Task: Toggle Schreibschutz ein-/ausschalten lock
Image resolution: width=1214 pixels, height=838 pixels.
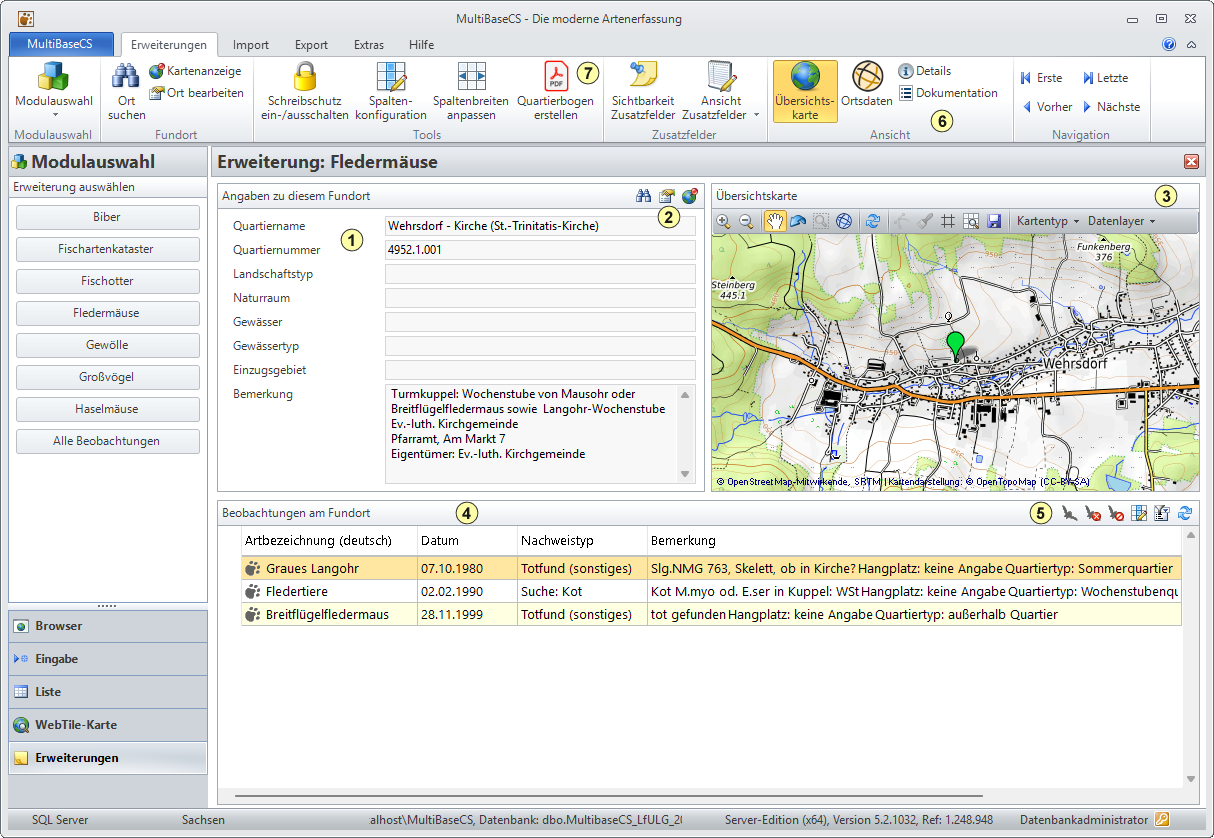Action: (306, 92)
